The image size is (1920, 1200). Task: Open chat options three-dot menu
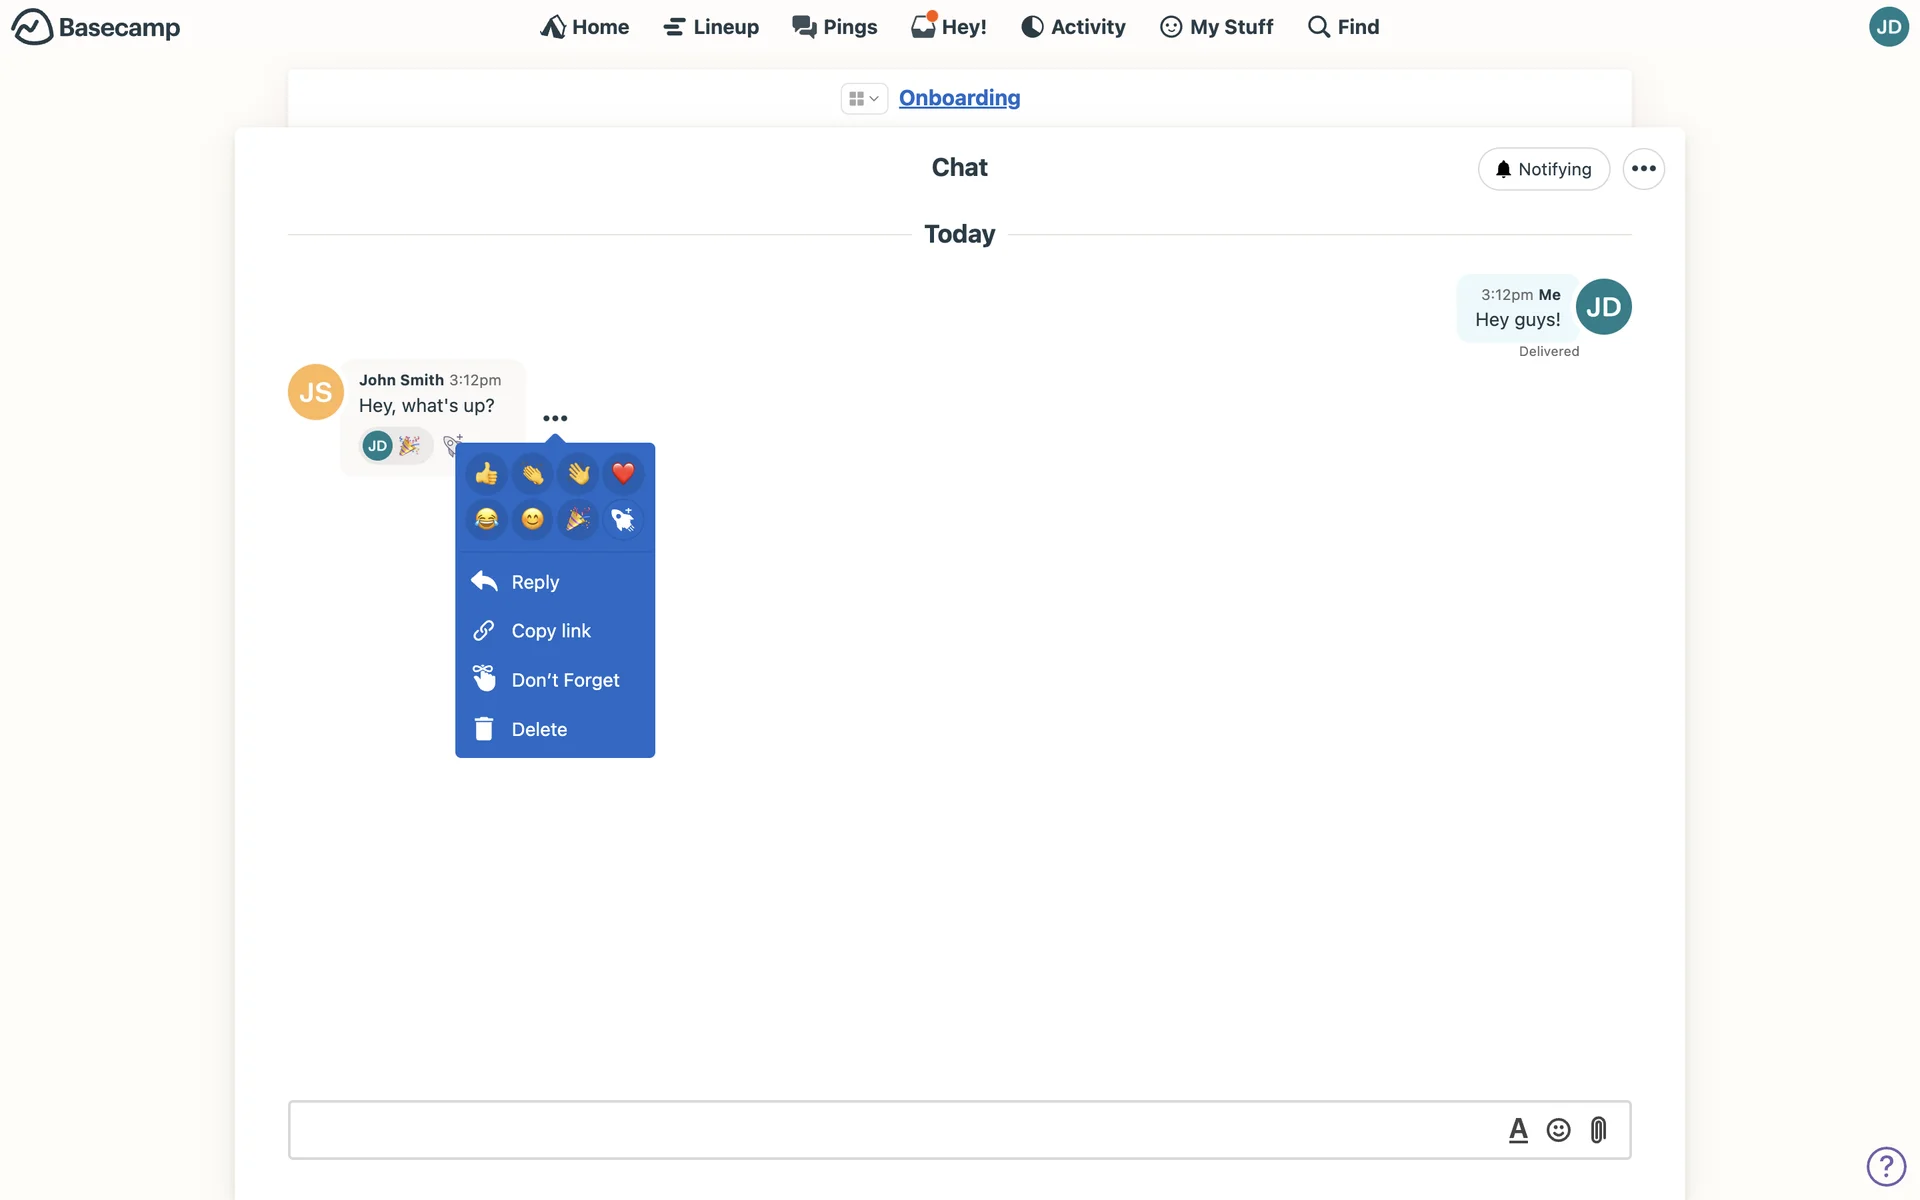1643,169
